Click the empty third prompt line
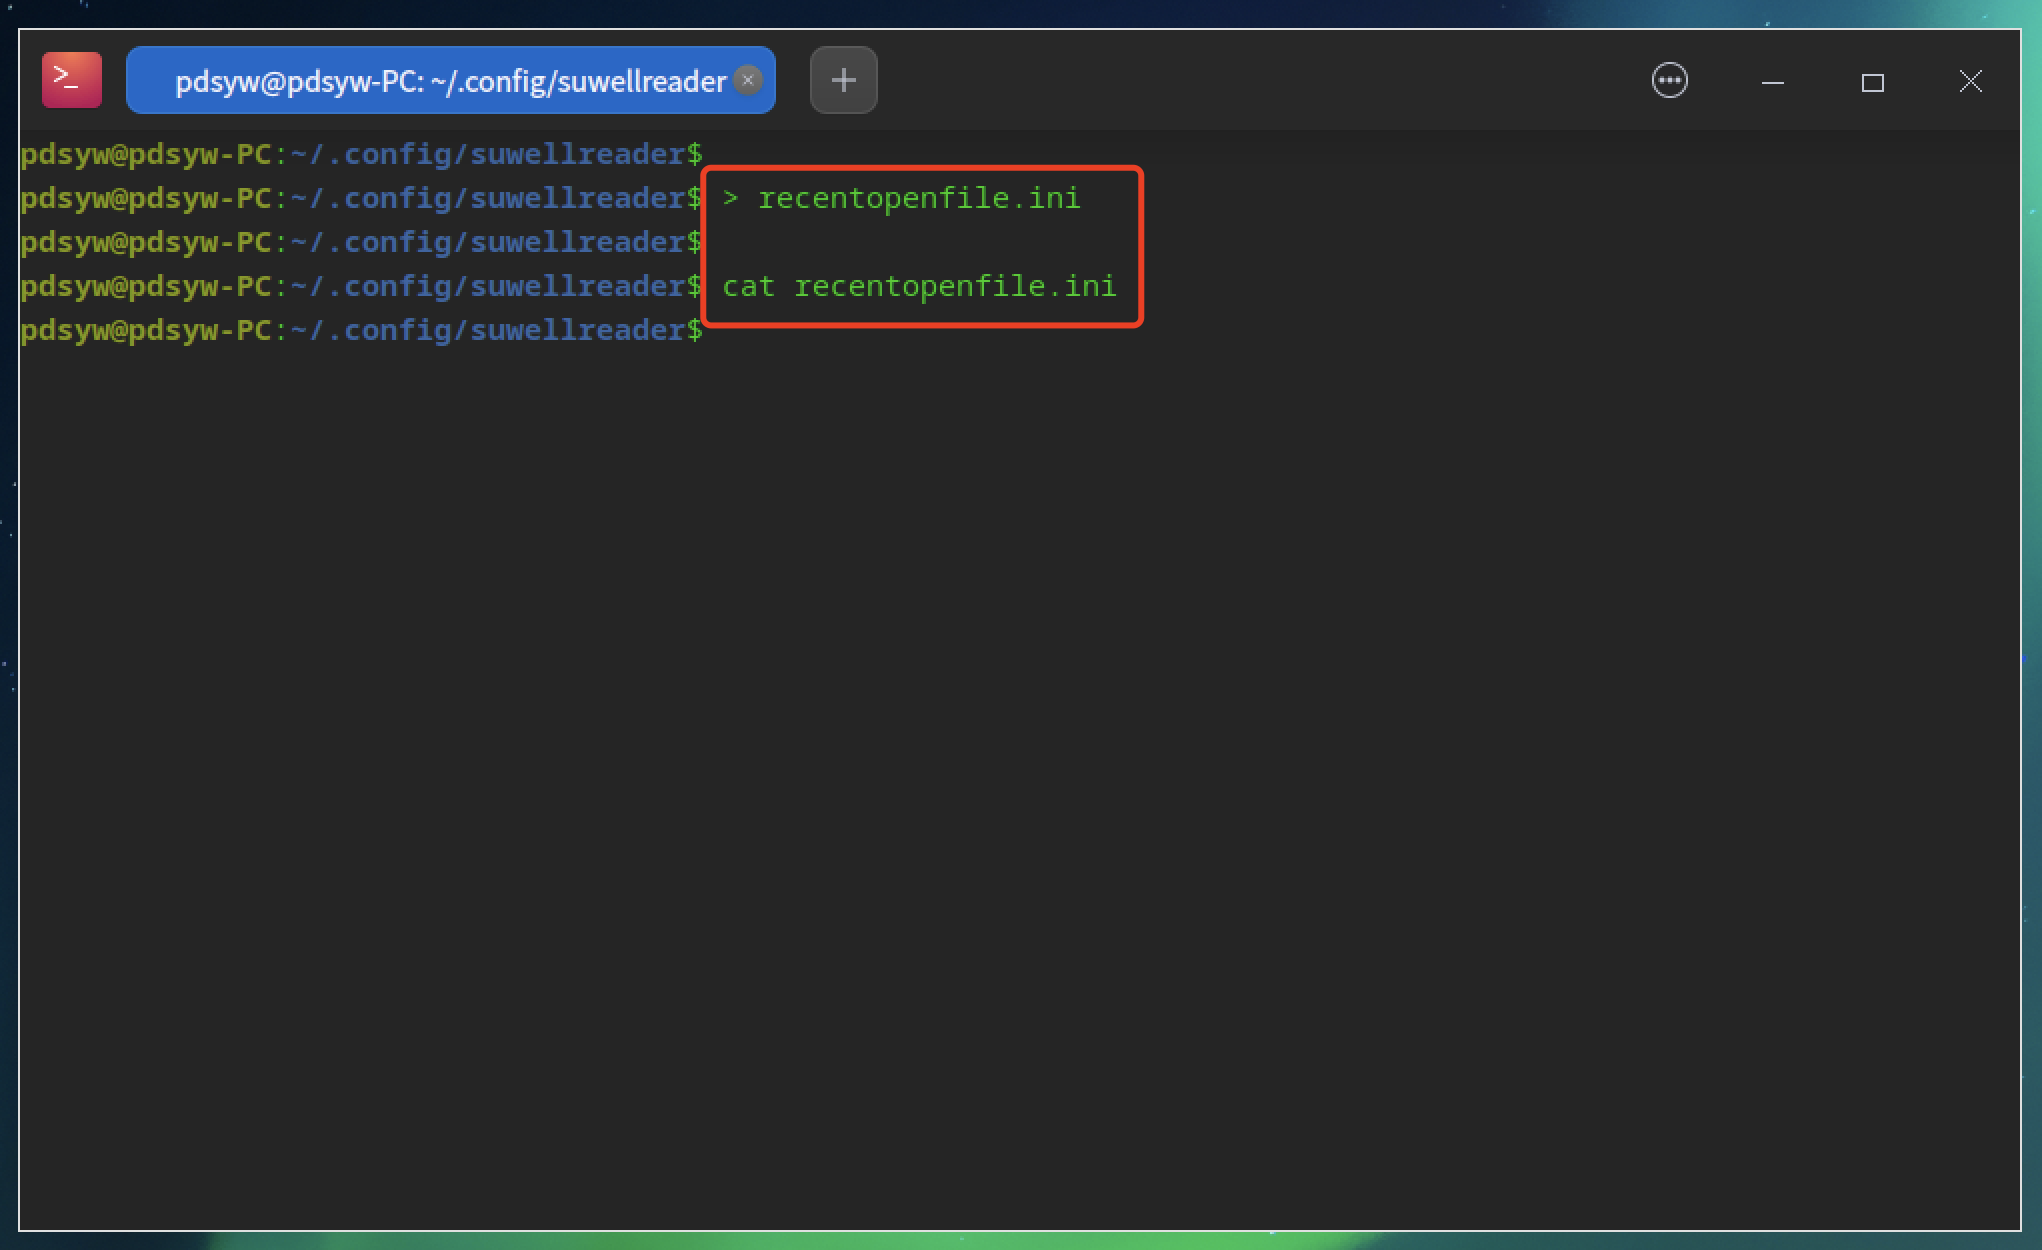The height and width of the screenshot is (1250, 2042). (x=360, y=242)
